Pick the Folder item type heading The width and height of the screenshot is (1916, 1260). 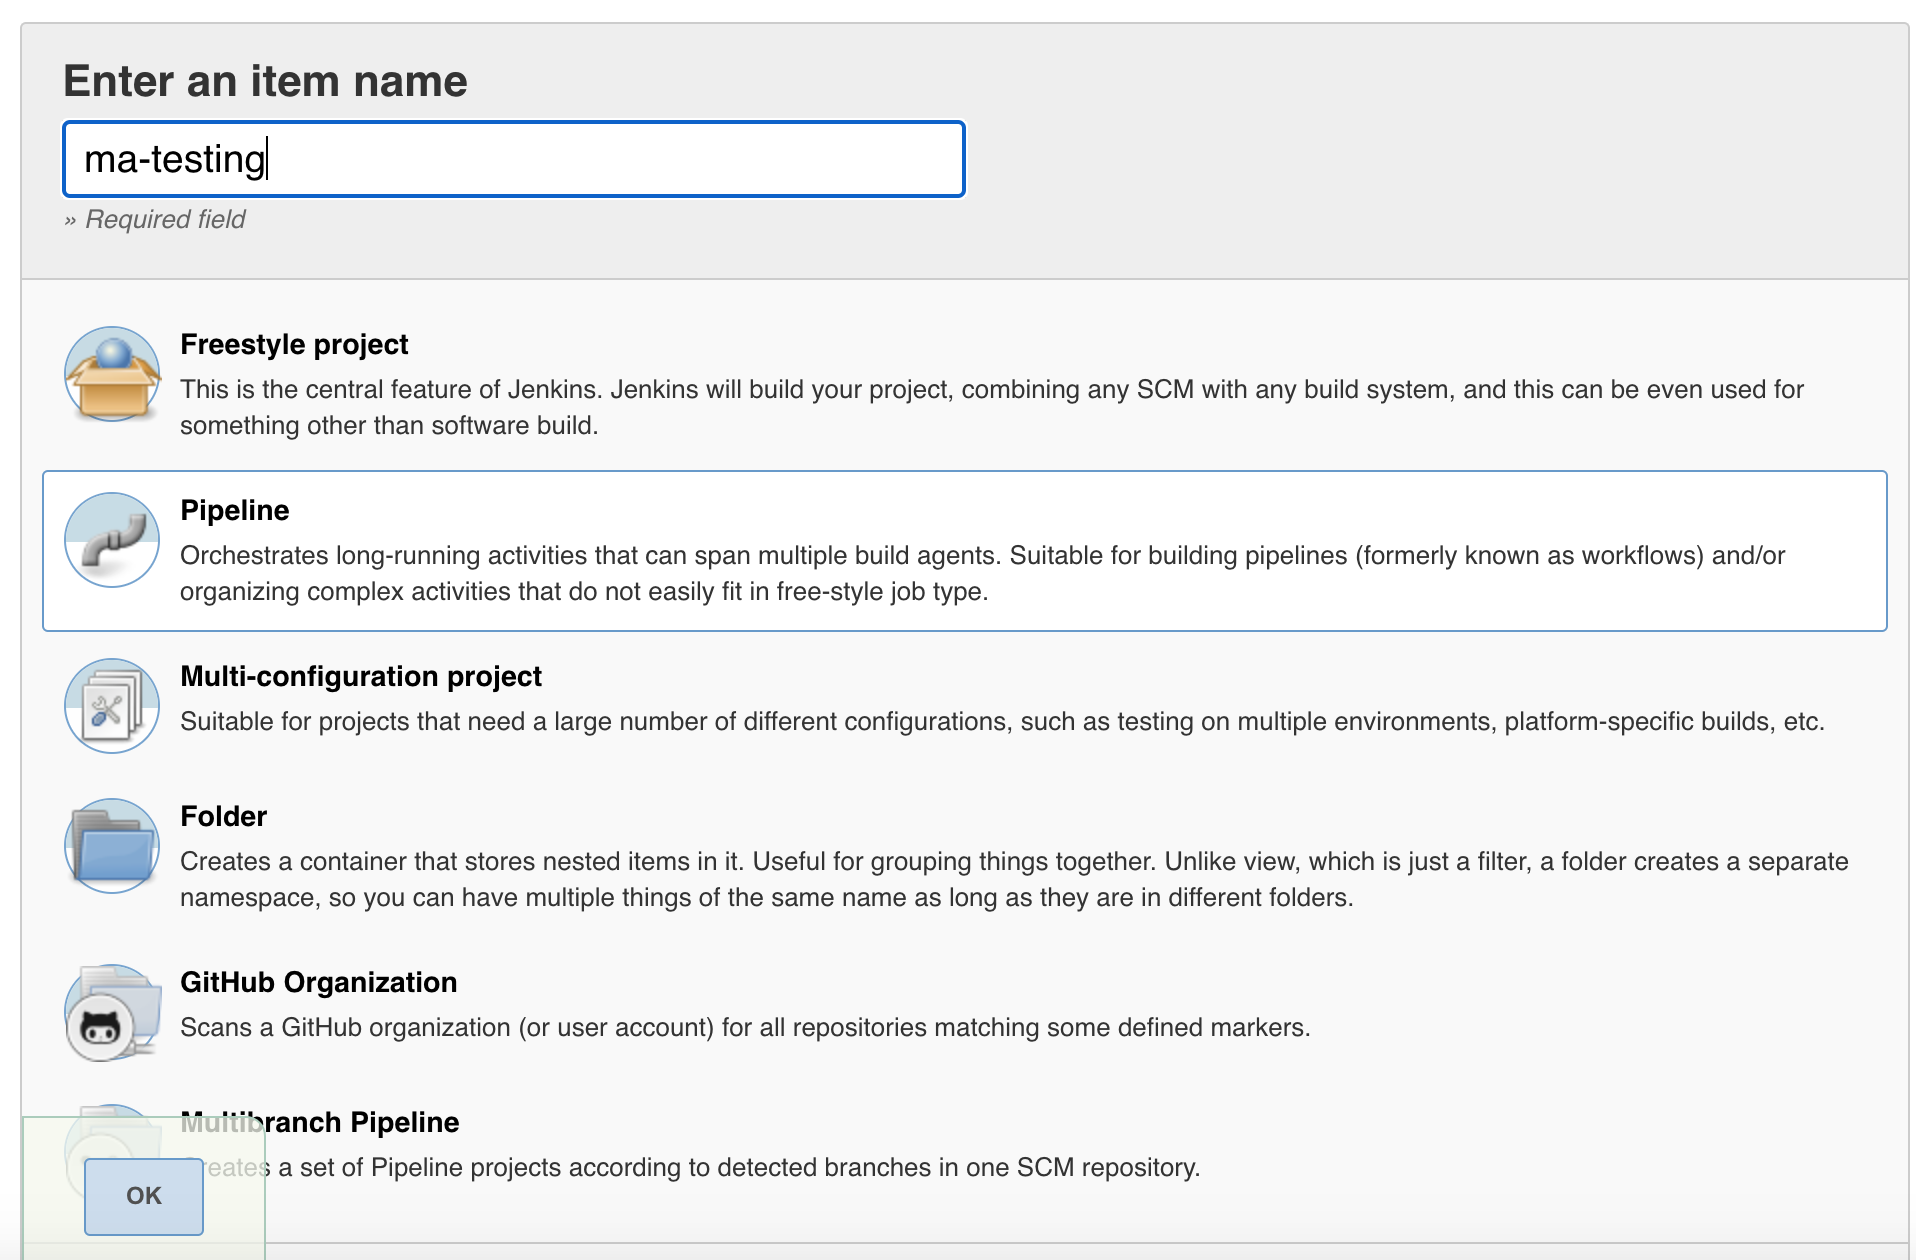224,817
